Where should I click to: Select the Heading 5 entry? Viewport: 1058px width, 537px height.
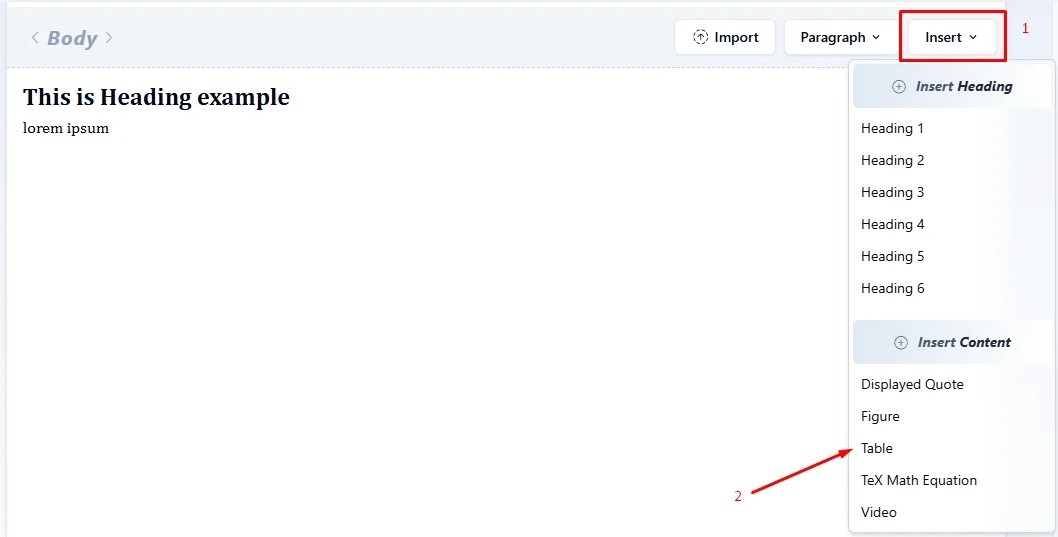pos(892,256)
